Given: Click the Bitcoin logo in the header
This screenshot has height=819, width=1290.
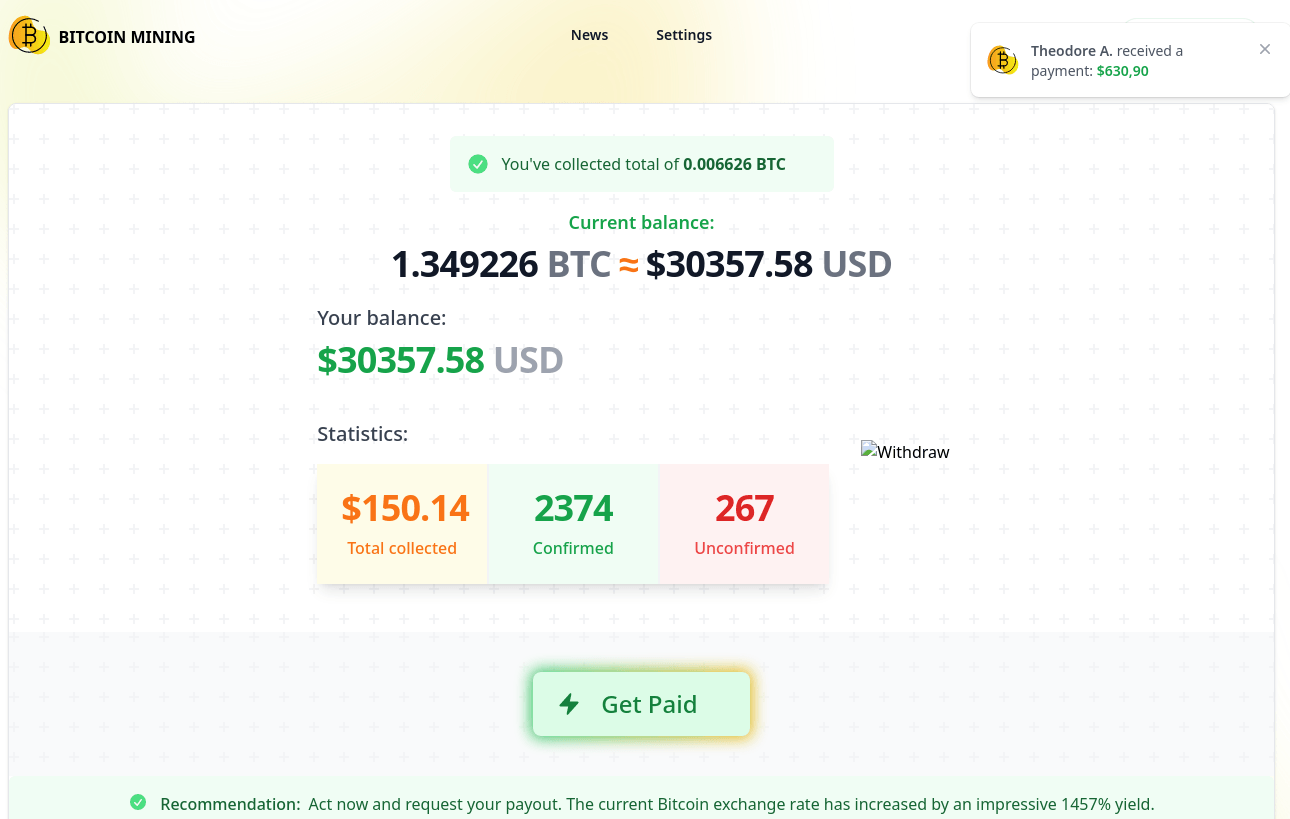Looking at the screenshot, I should (x=29, y=36).
